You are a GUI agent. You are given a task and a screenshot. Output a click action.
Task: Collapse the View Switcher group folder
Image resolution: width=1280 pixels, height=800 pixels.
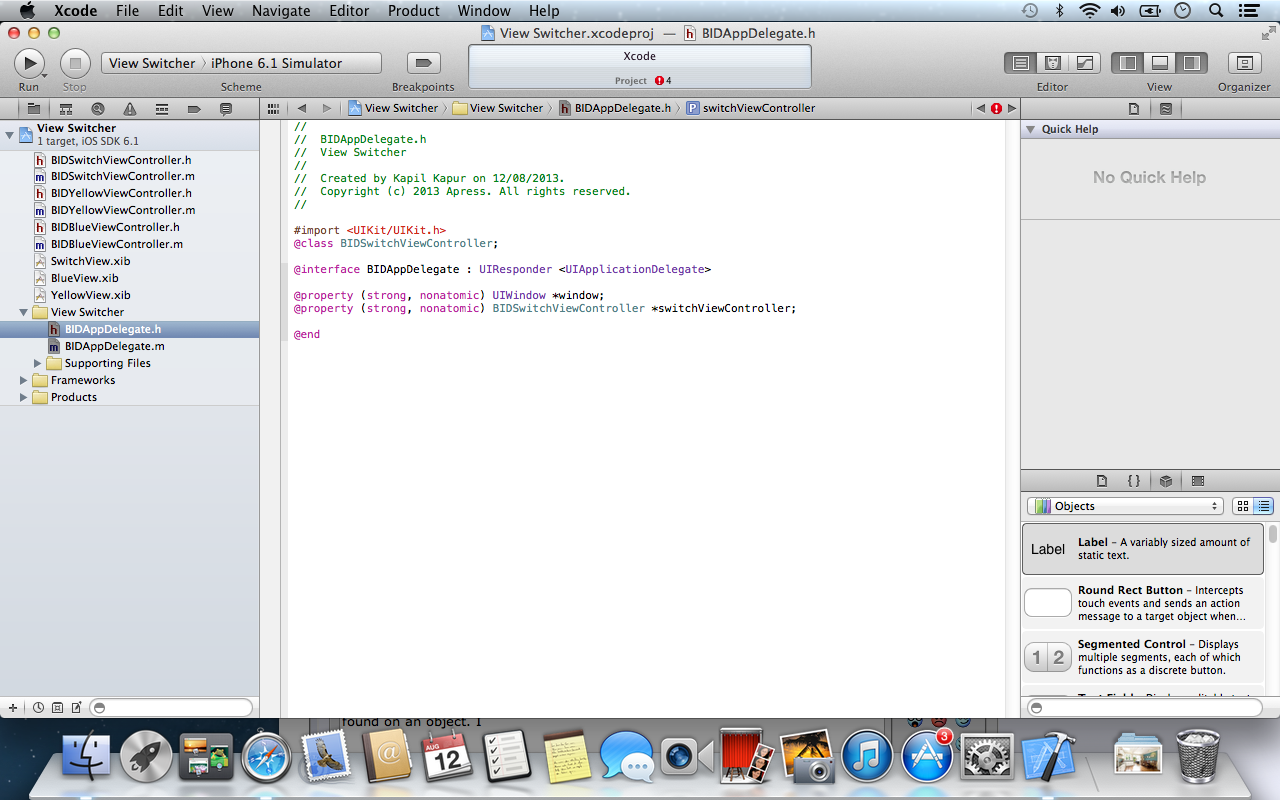tap(24, 312)
